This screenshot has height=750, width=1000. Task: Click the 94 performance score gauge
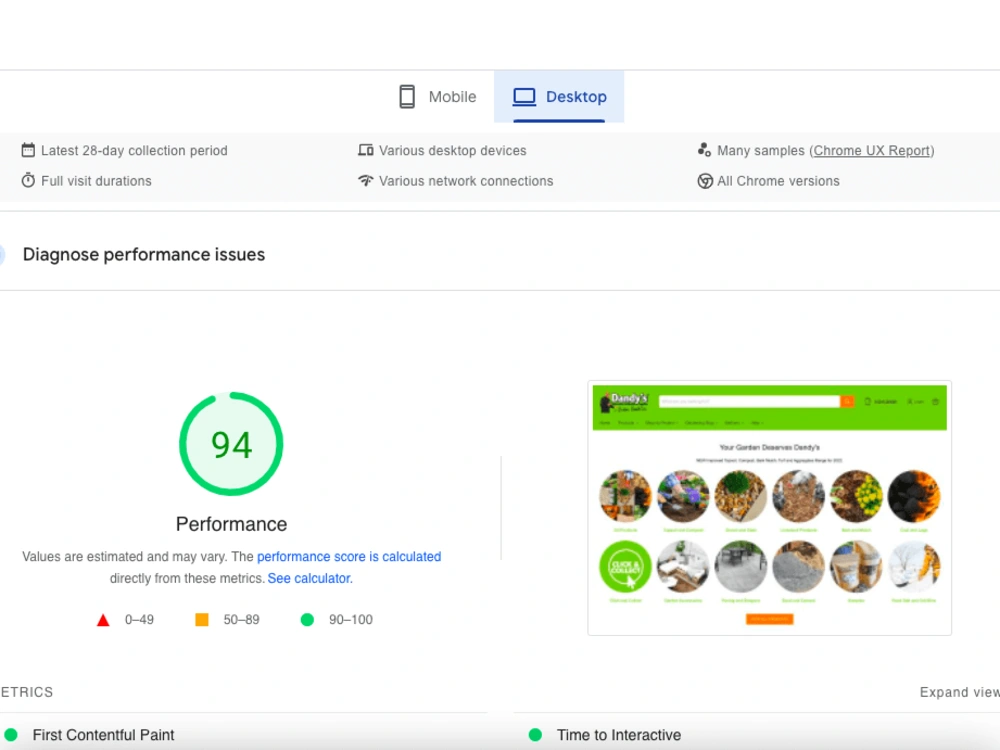point(231,444)
